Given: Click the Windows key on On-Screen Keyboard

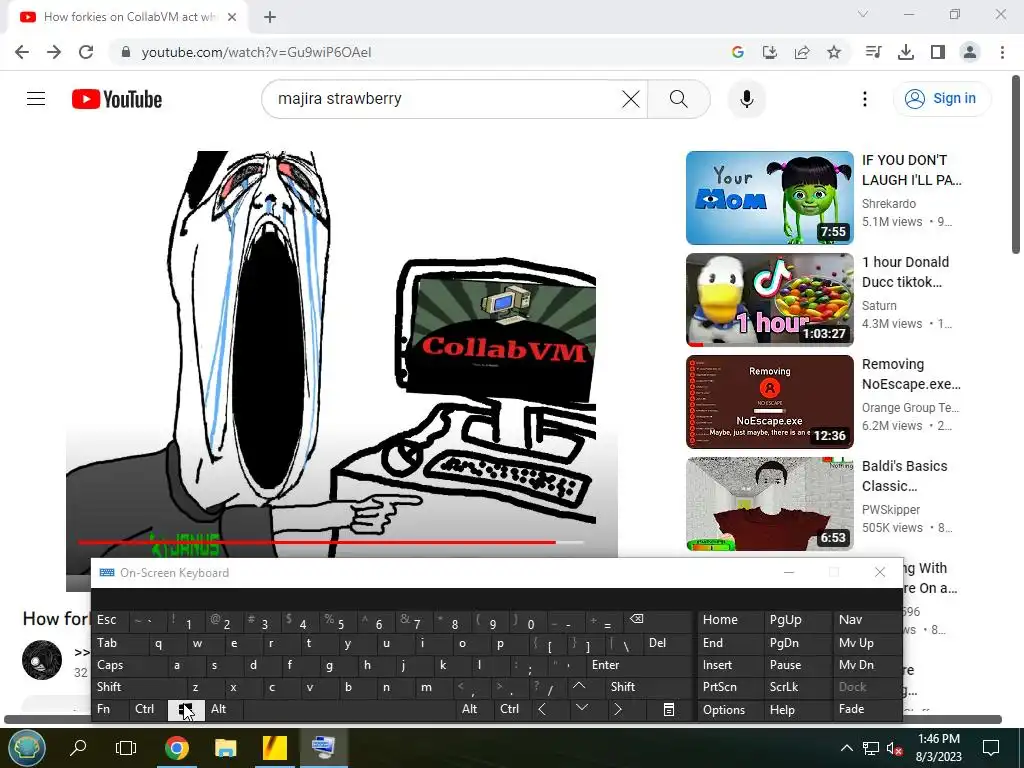Looking at the screenshot, I should [x=186, y=710].
